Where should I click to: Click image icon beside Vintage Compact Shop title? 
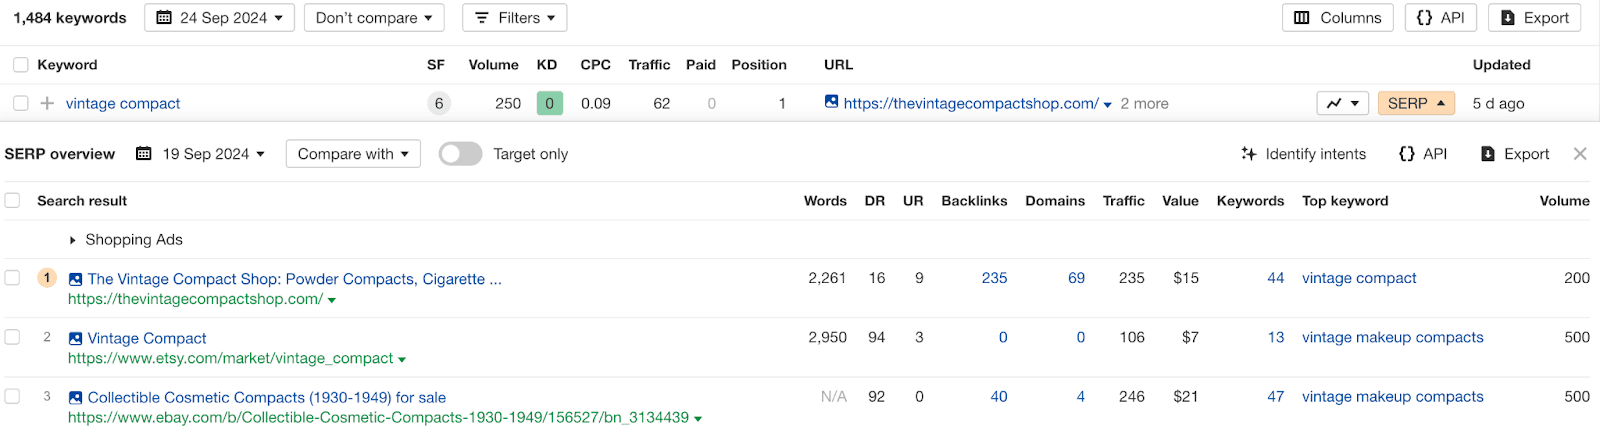[x=75, y=279]
